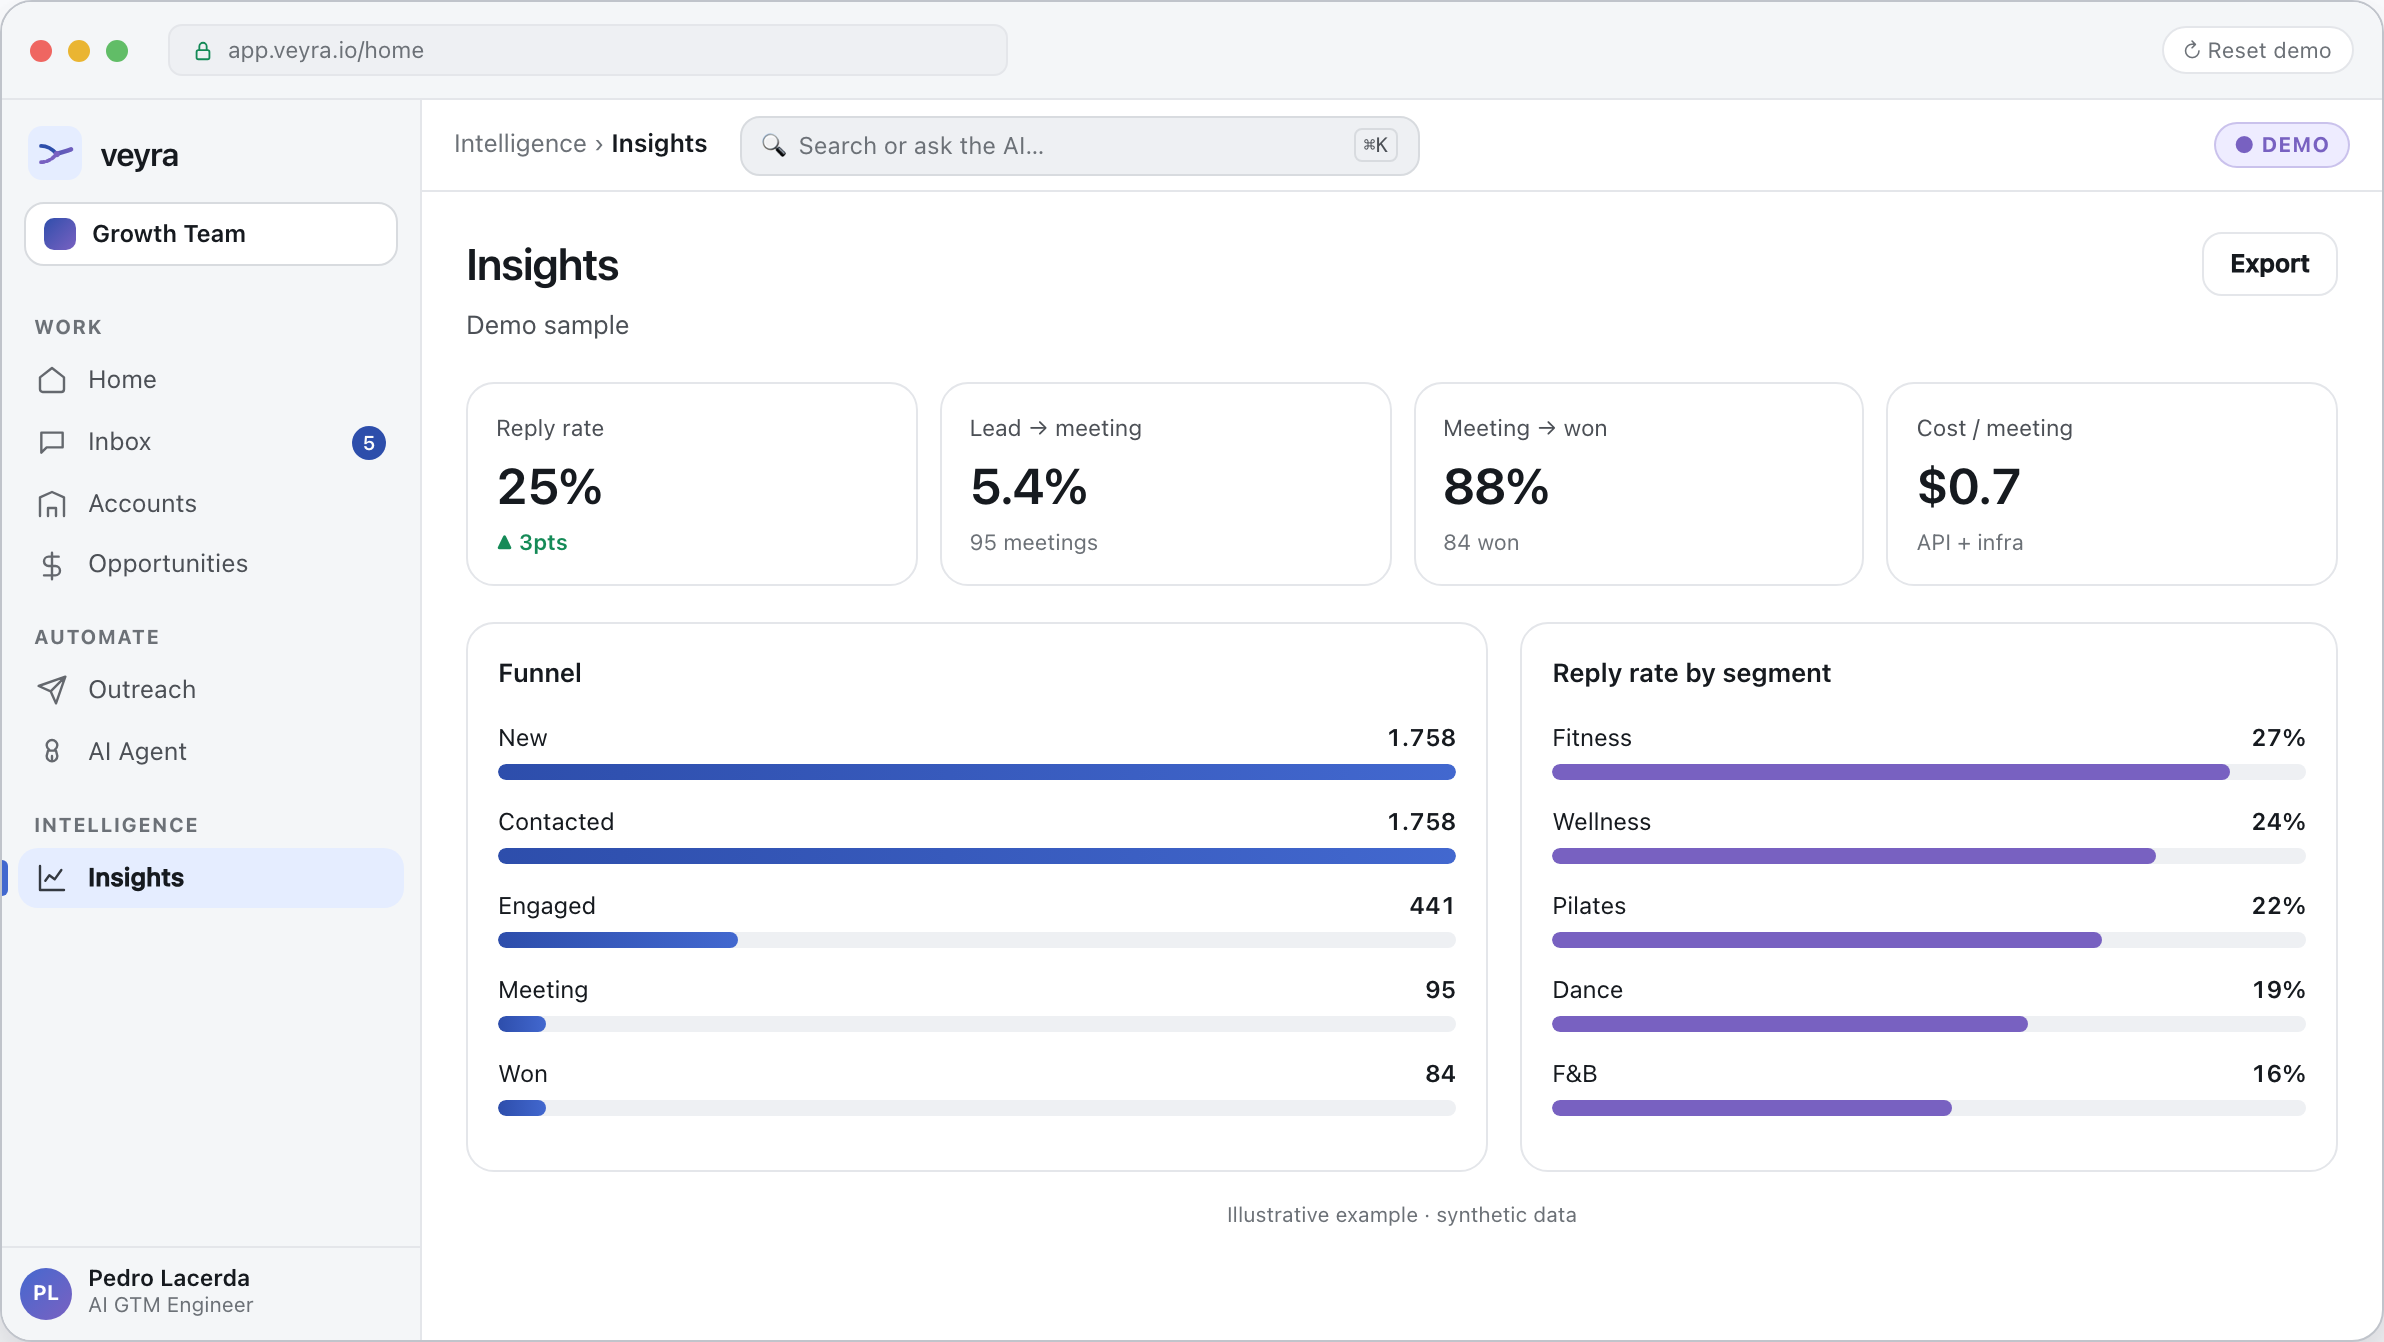Viewport: 2384px width, 1342px height.
Task: Click the Export button
Action: [x=2269, y=264]
